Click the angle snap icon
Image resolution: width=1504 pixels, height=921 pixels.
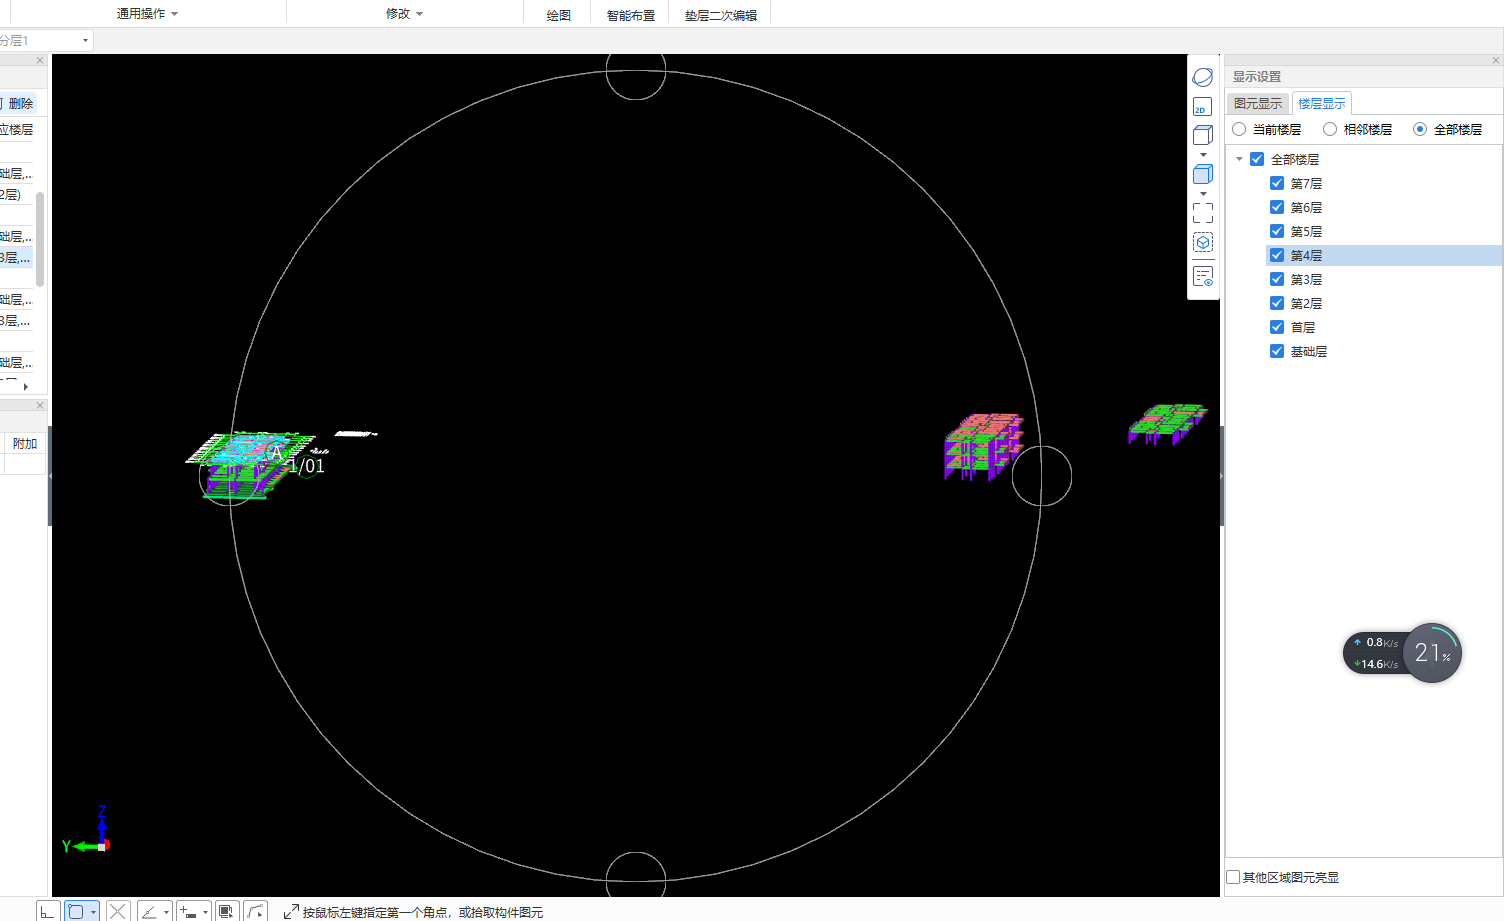click(x=149, y=912)
